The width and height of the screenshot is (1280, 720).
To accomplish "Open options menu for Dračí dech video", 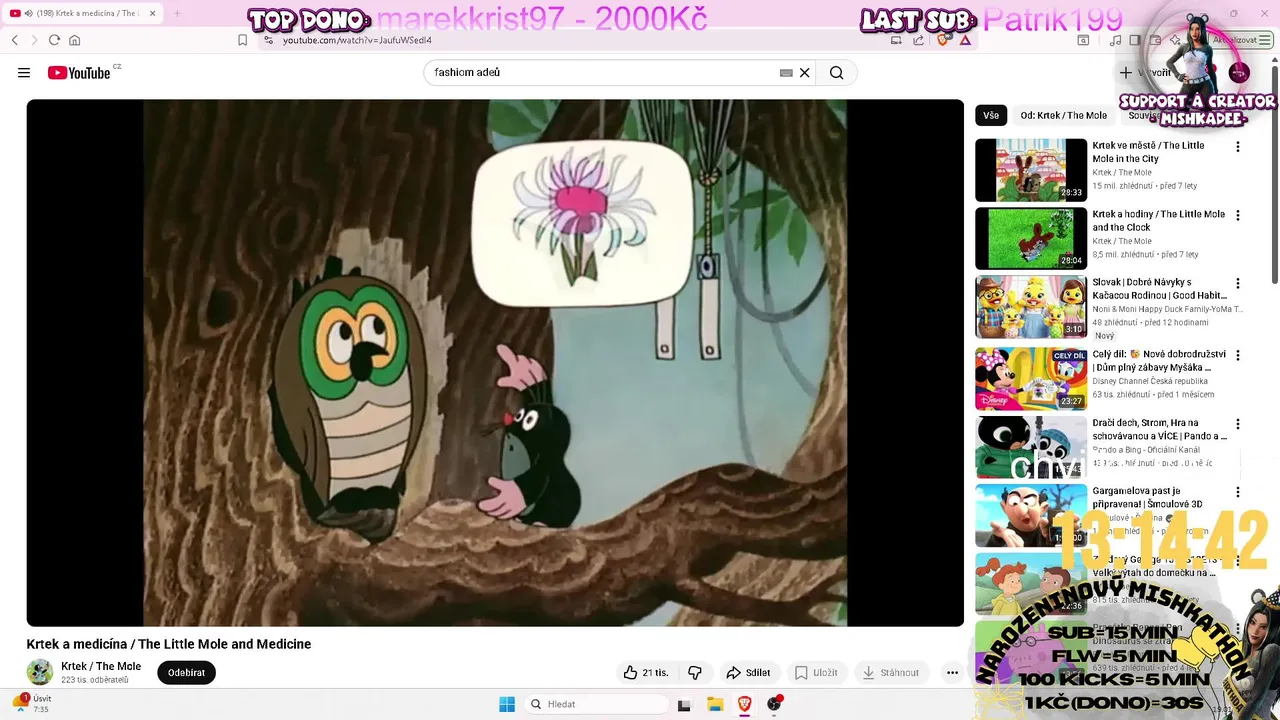I will (1237, 424).
